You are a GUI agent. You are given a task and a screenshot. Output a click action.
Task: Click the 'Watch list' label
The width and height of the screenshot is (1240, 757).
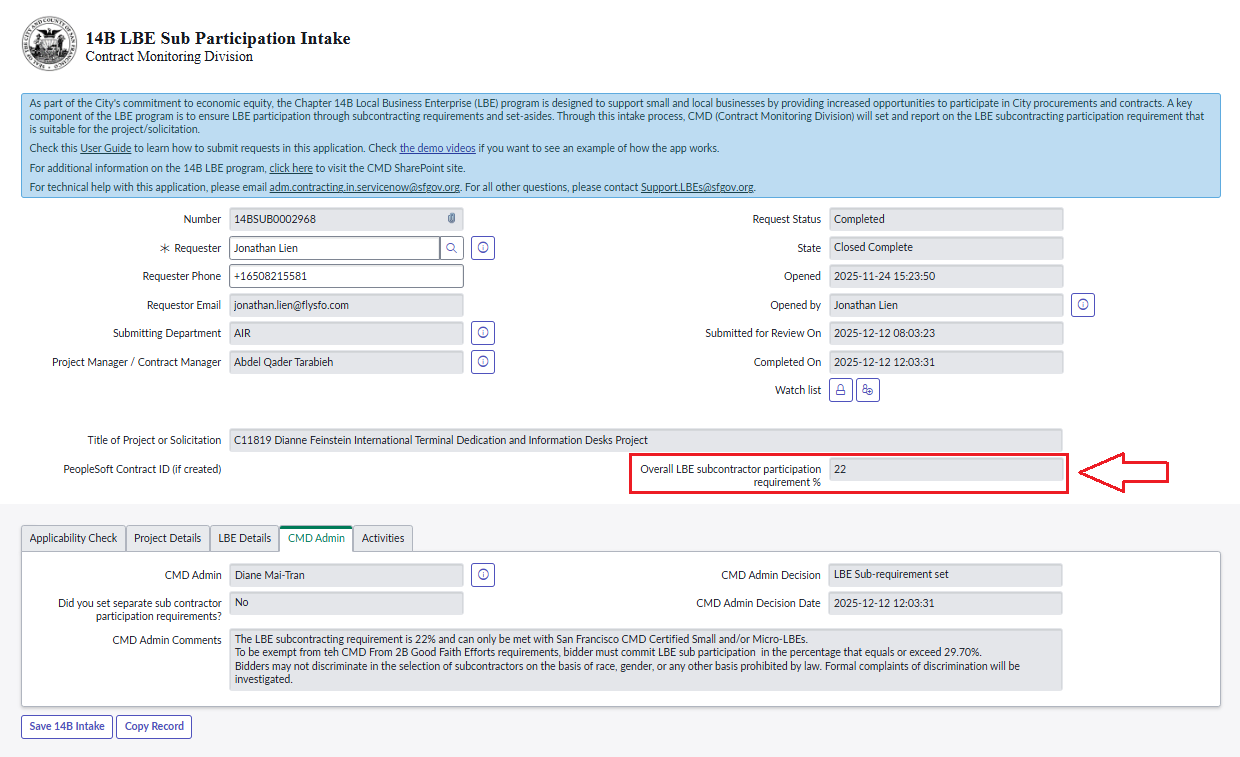[798, 390]
